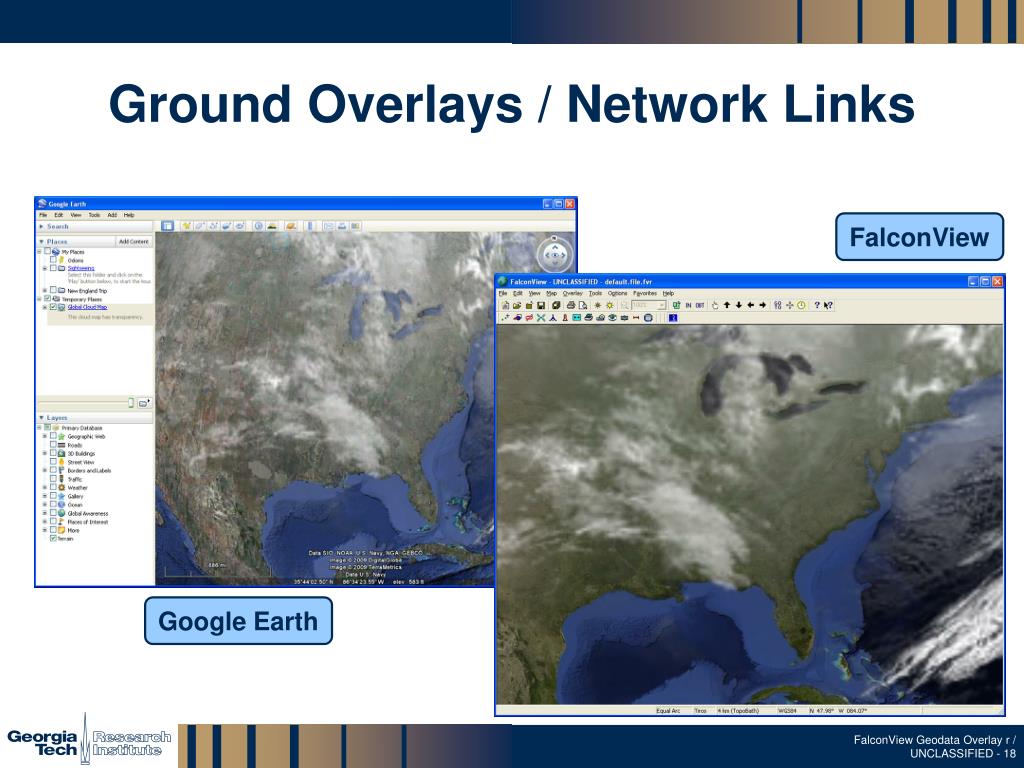This screenshot has height=768, width=1024.
Task: Click FalconView pan down arrow
Action: click(x=739, y=305)
